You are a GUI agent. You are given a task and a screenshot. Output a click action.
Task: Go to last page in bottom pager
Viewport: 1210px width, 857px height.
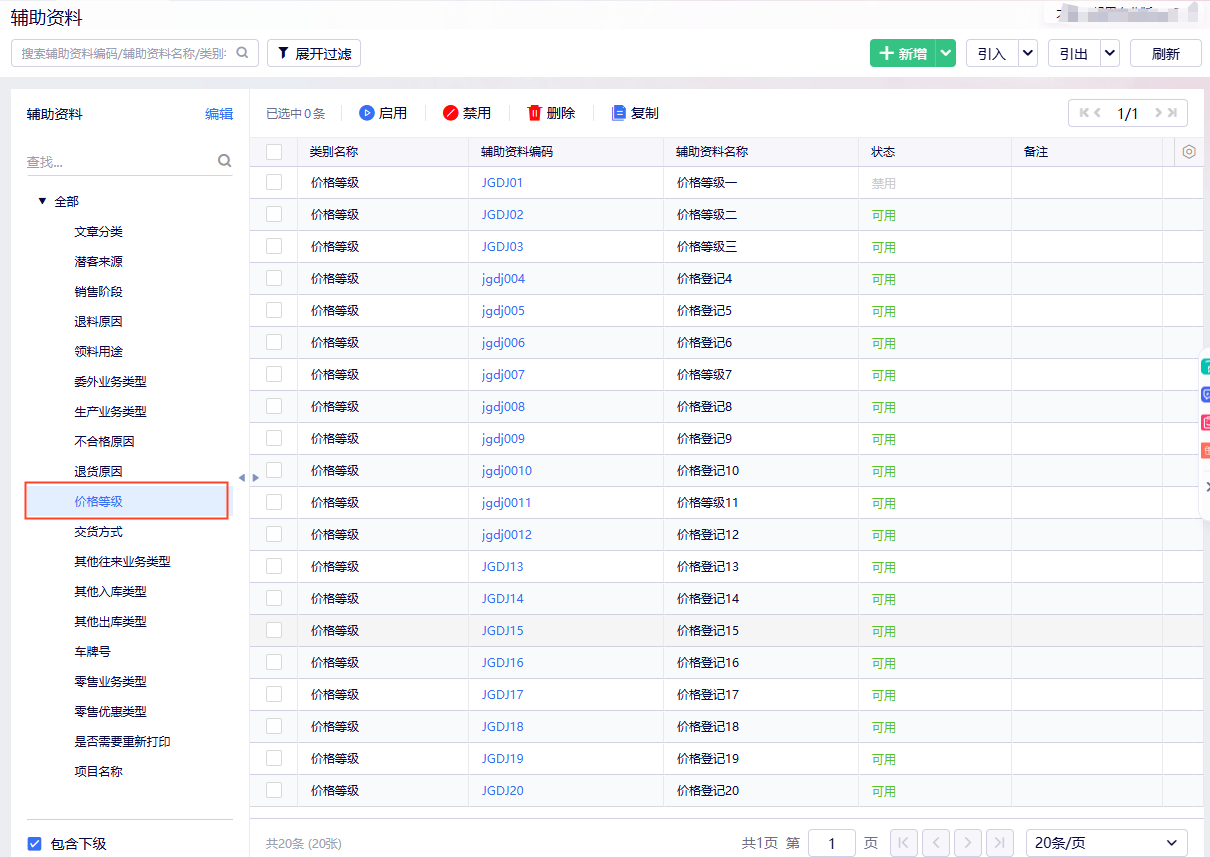click(x=1000, y=843)
